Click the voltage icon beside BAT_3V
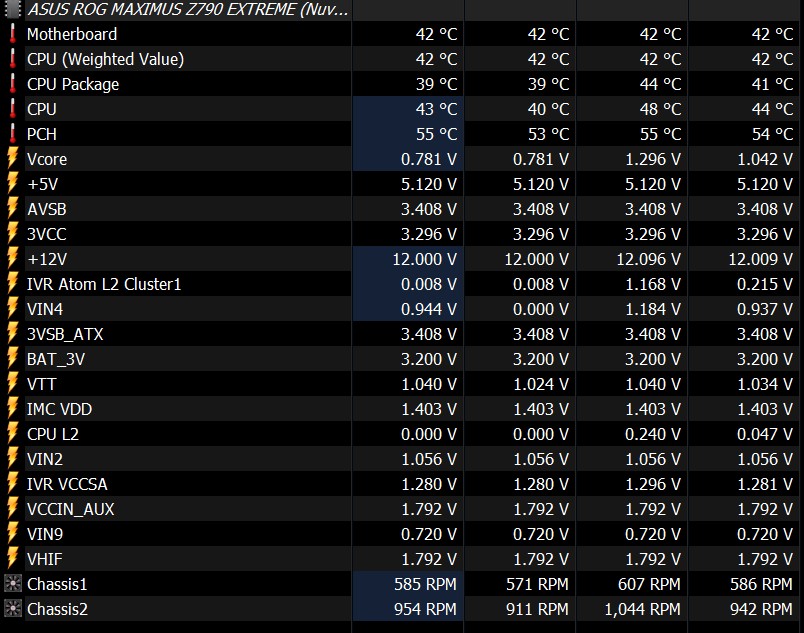Viewport: 804px width, 633px height. tap(13, 359)
